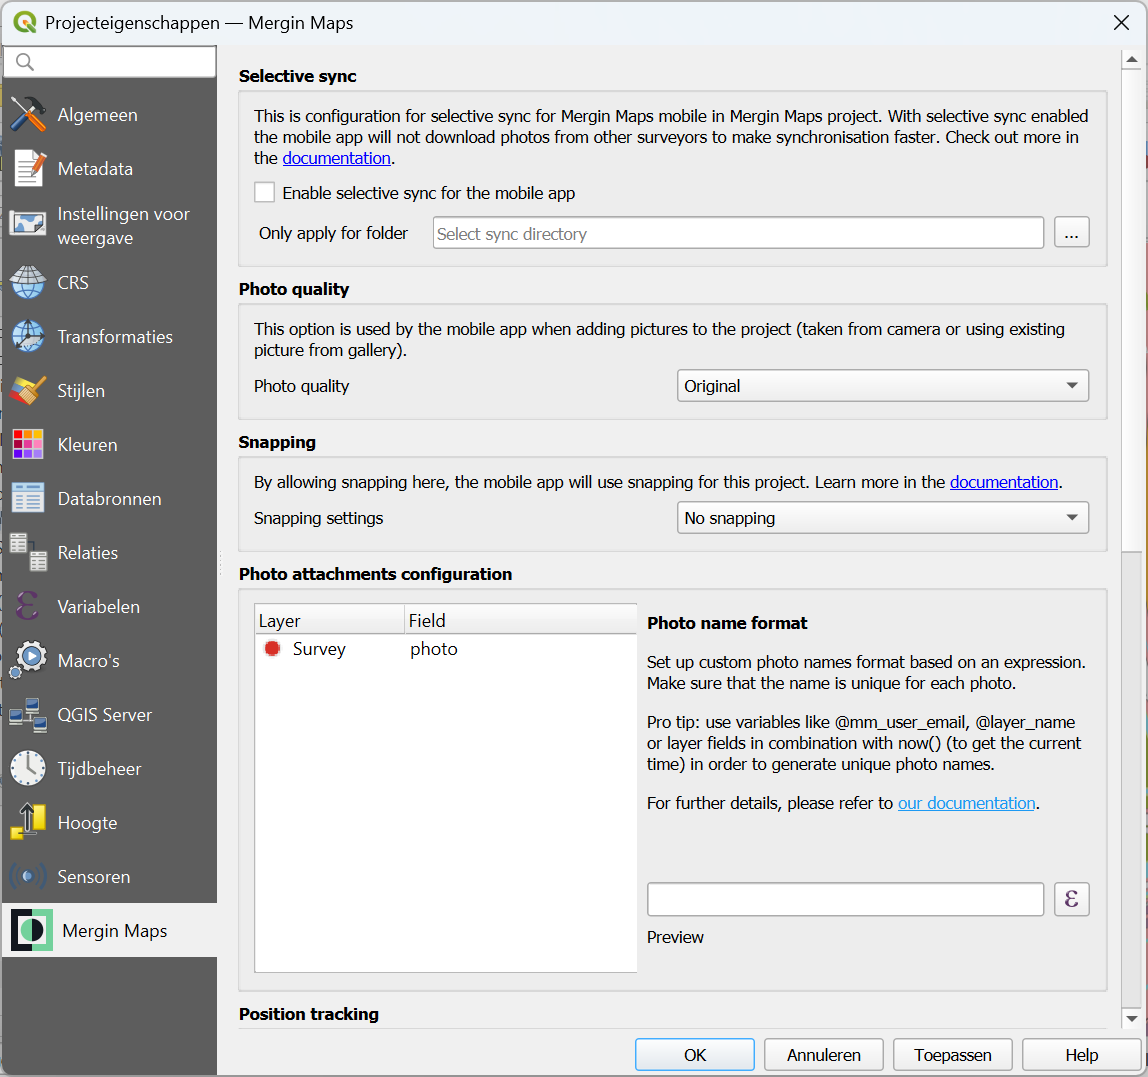Open the Kleuren color grid icon
Image resolution: width=1148 pixels, height=1077 pixels.
click(28, 445)
